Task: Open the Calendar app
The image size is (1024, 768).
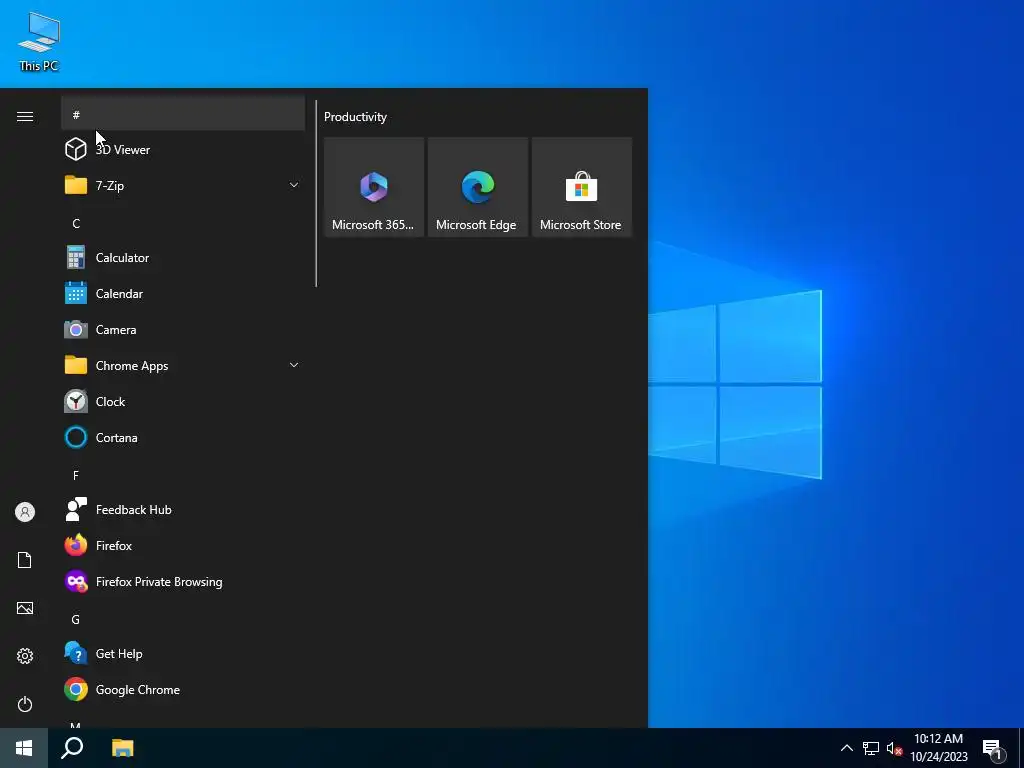Action: click(183, 294)
